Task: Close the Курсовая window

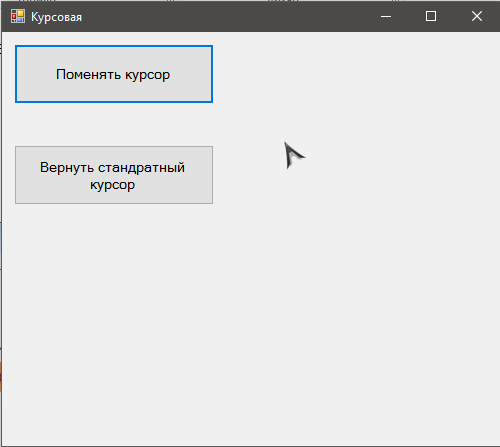Action: (x=477, y=16)
